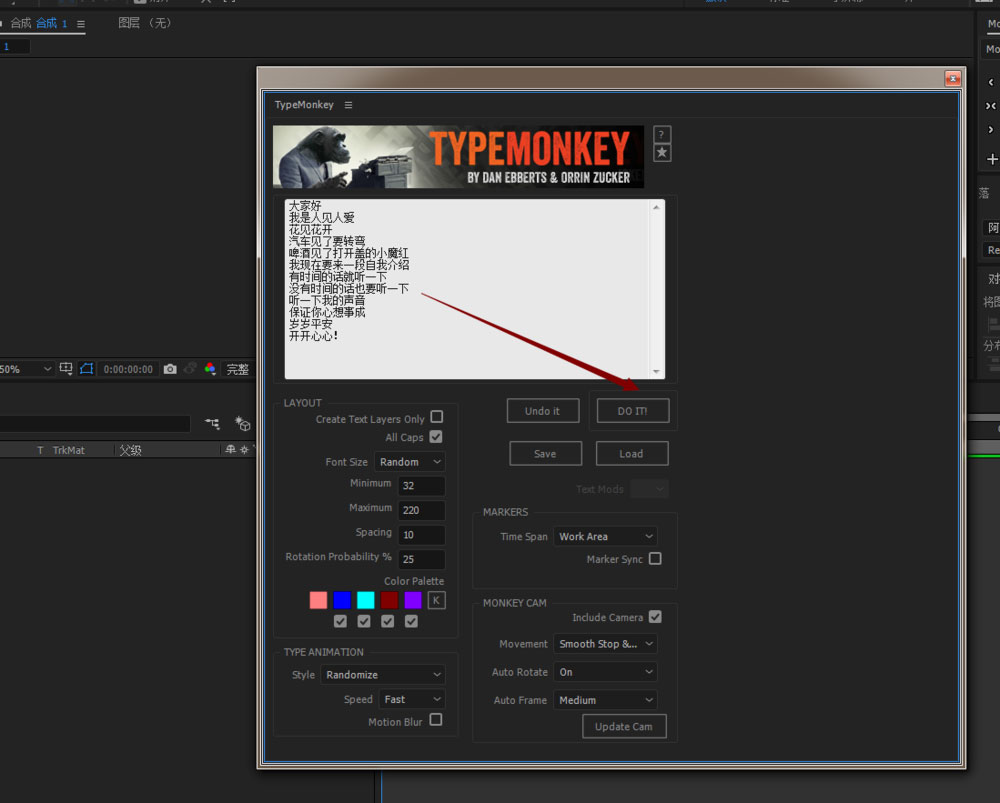The image size is (1000, 803).
Task: Click the TypeMonkey help question mark icon
Action: tap(662, 134)
